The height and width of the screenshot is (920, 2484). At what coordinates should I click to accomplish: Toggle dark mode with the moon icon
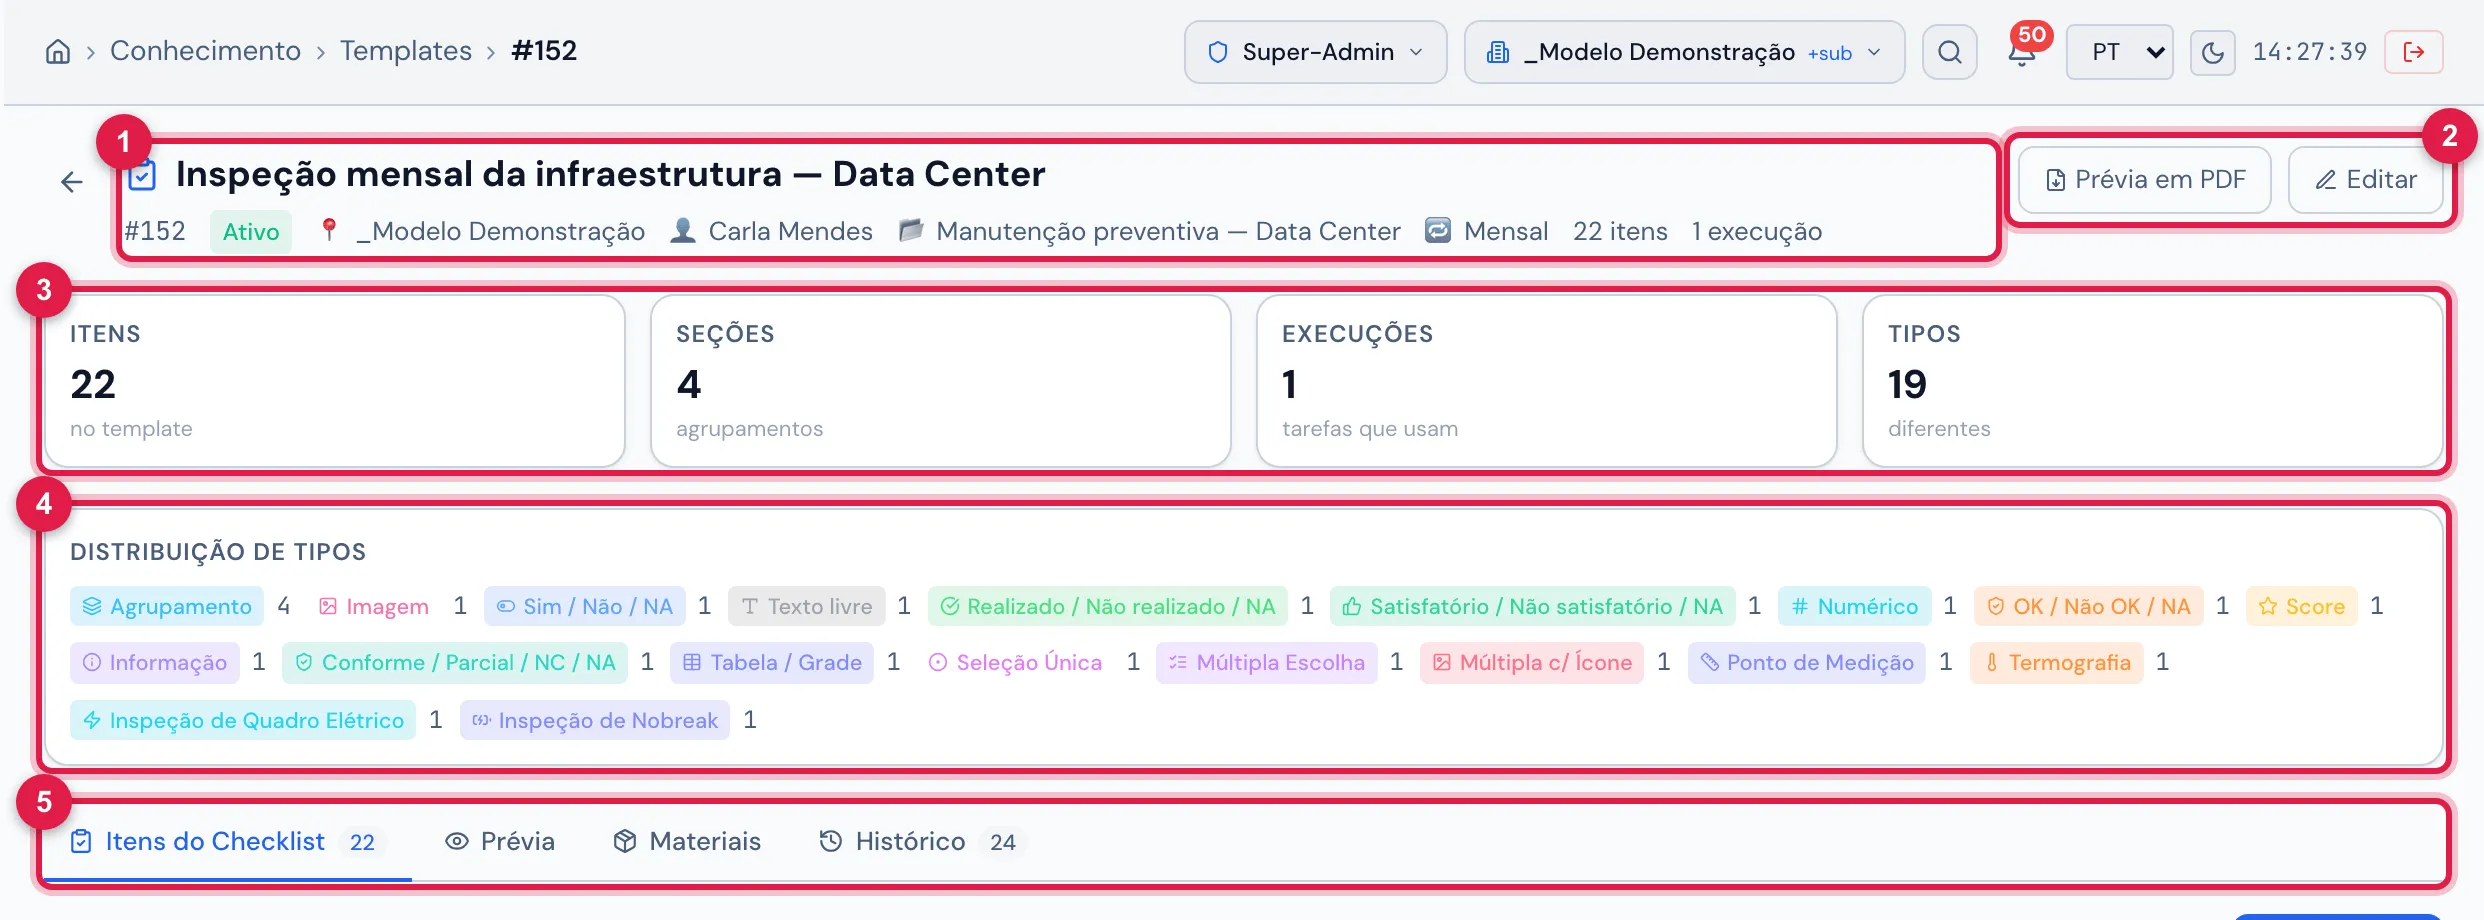2212,52
